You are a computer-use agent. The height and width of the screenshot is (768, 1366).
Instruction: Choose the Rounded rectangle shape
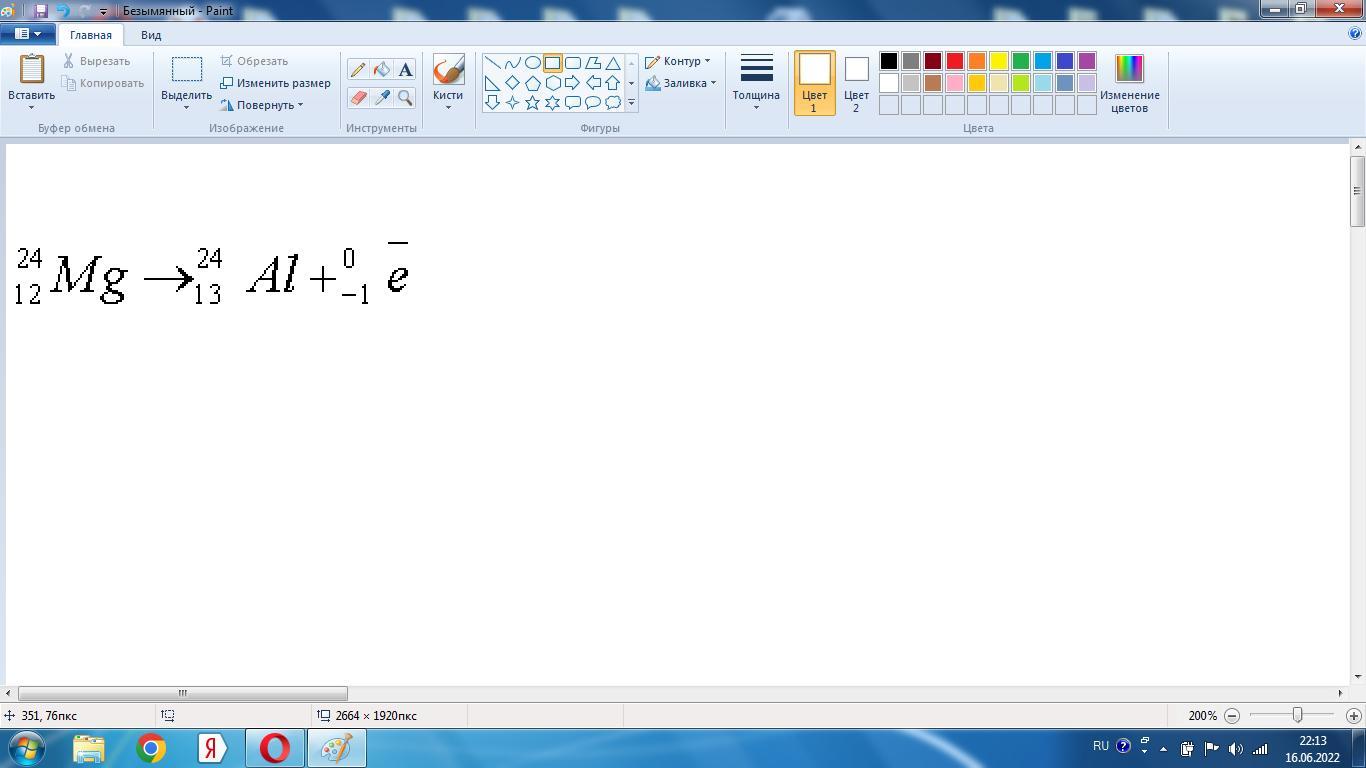572,63
